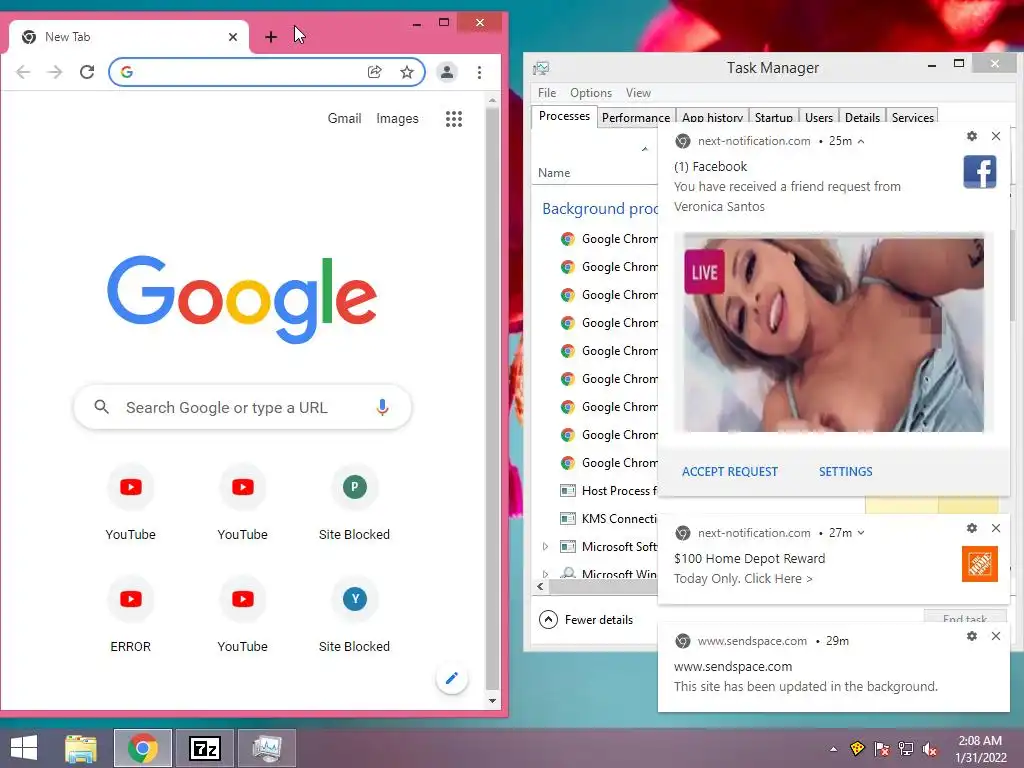Click ACCEPT REQUEST button
This screenshot has height=768, width=1024.
click(x=729, y=472)
